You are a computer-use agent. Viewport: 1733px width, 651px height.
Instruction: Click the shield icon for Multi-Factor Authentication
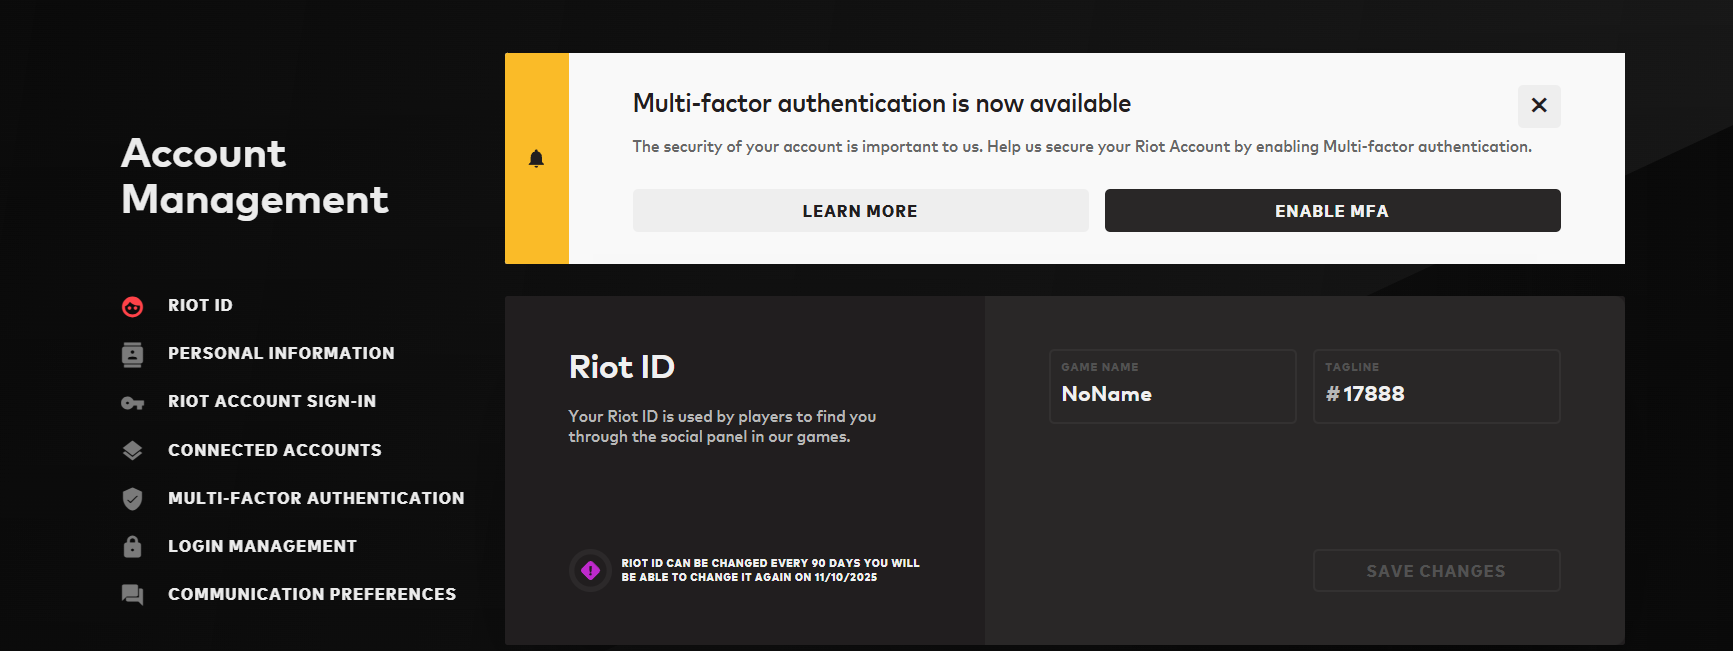[132, 499]
